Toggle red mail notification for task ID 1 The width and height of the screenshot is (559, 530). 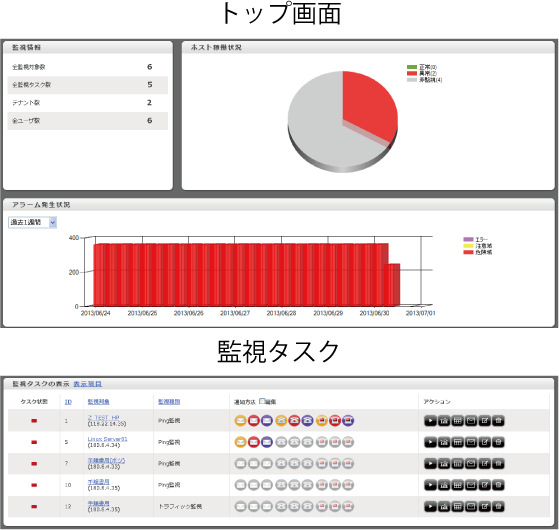point(253,421)
